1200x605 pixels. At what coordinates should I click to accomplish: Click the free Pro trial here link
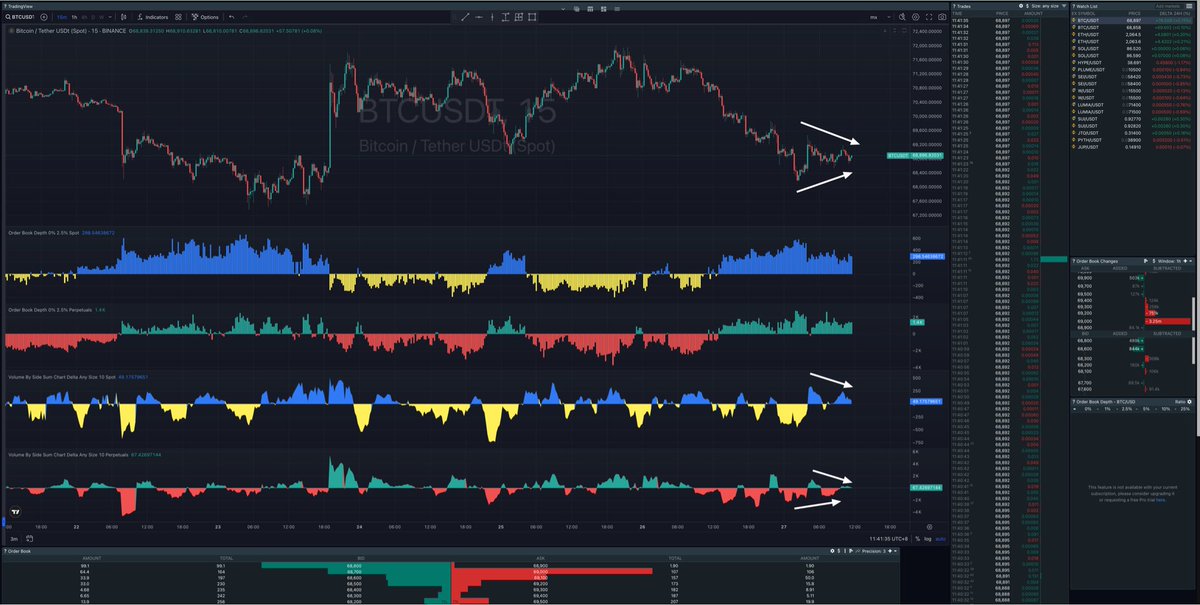click(x=1160, y=500)
